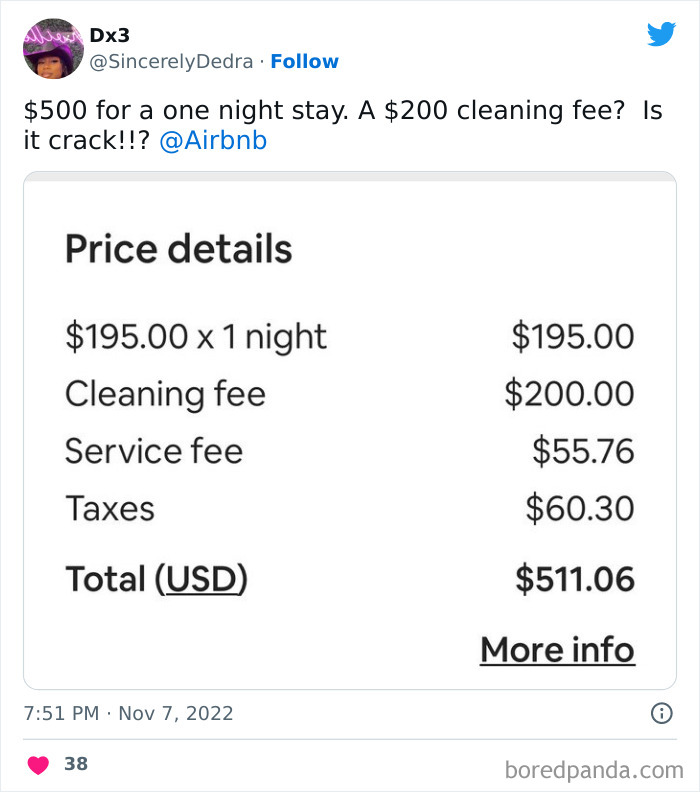Click the 38 likes count
700x792 pixels.
coord(76,764)
